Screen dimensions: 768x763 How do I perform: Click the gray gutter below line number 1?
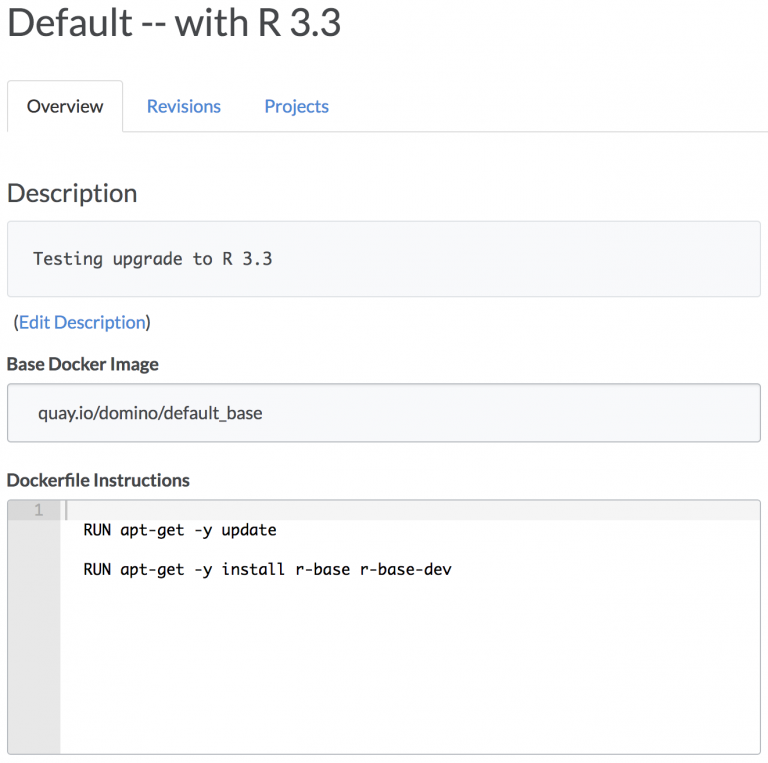click(33, 640)
